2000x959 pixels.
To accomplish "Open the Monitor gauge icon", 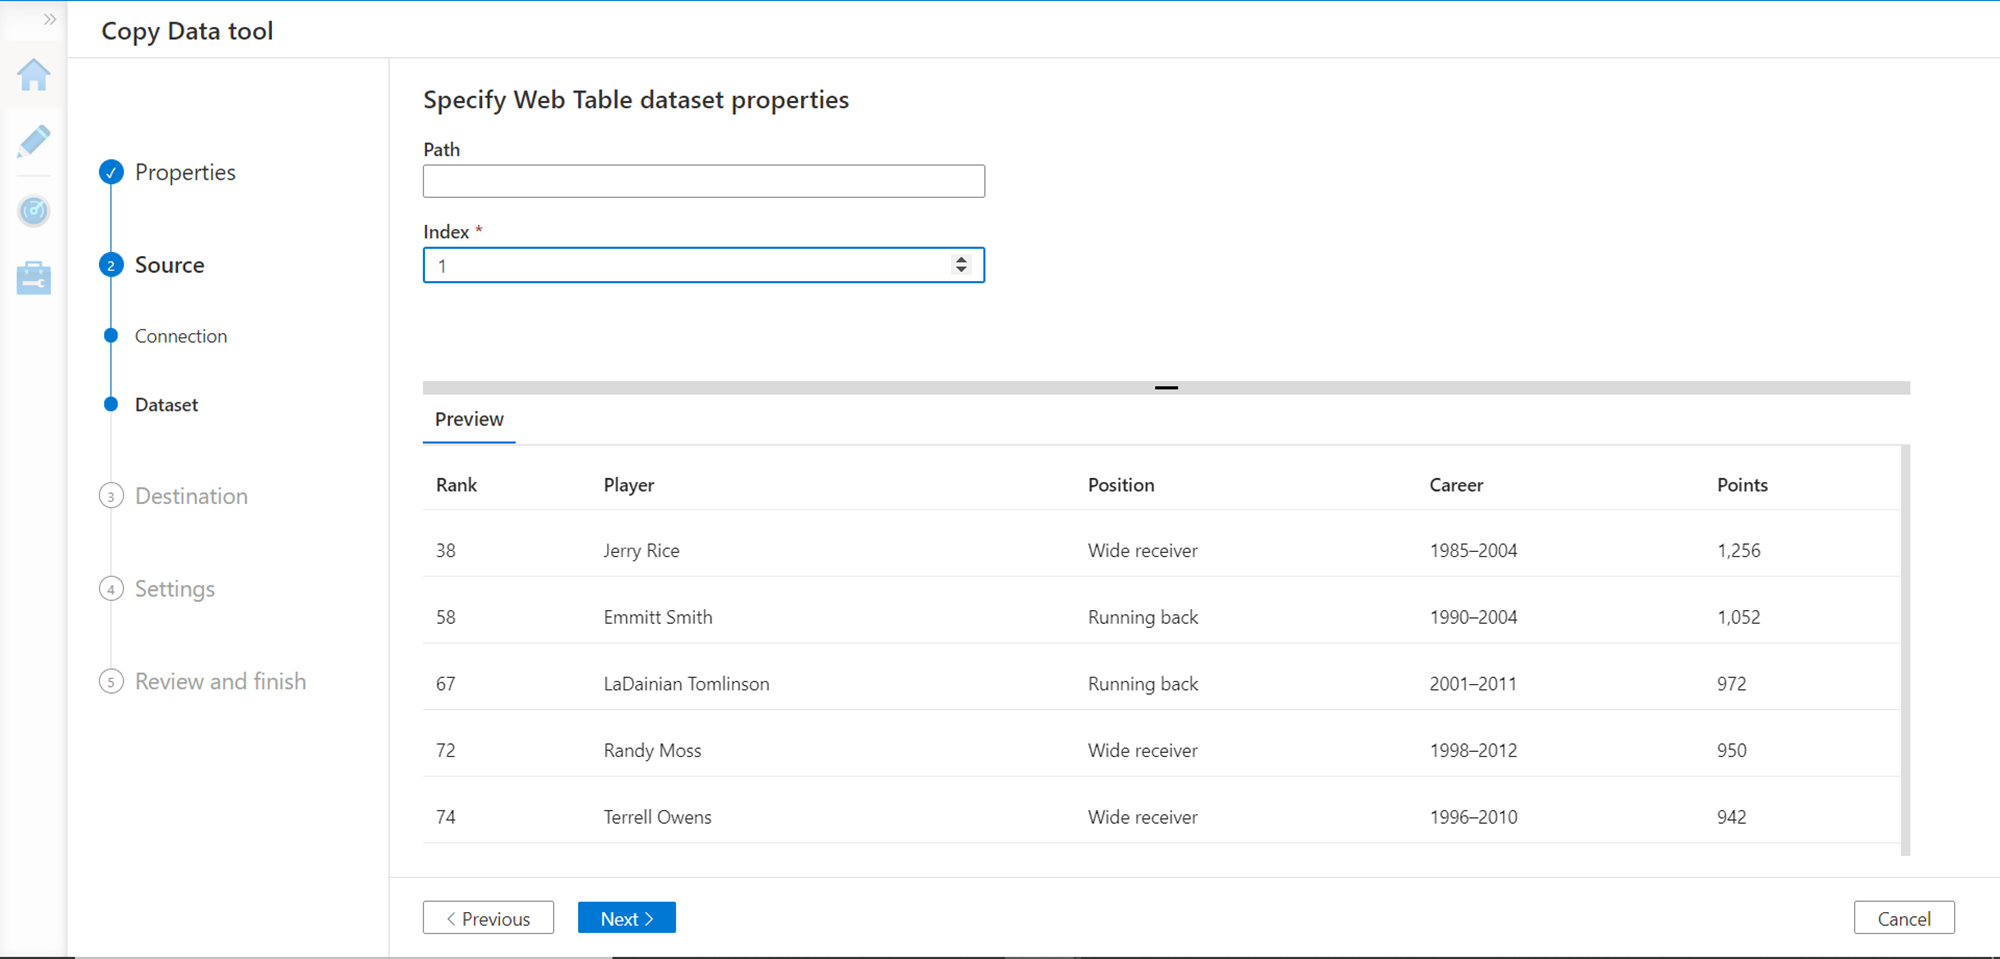I will pyautogui.click(x=33, y=210).
